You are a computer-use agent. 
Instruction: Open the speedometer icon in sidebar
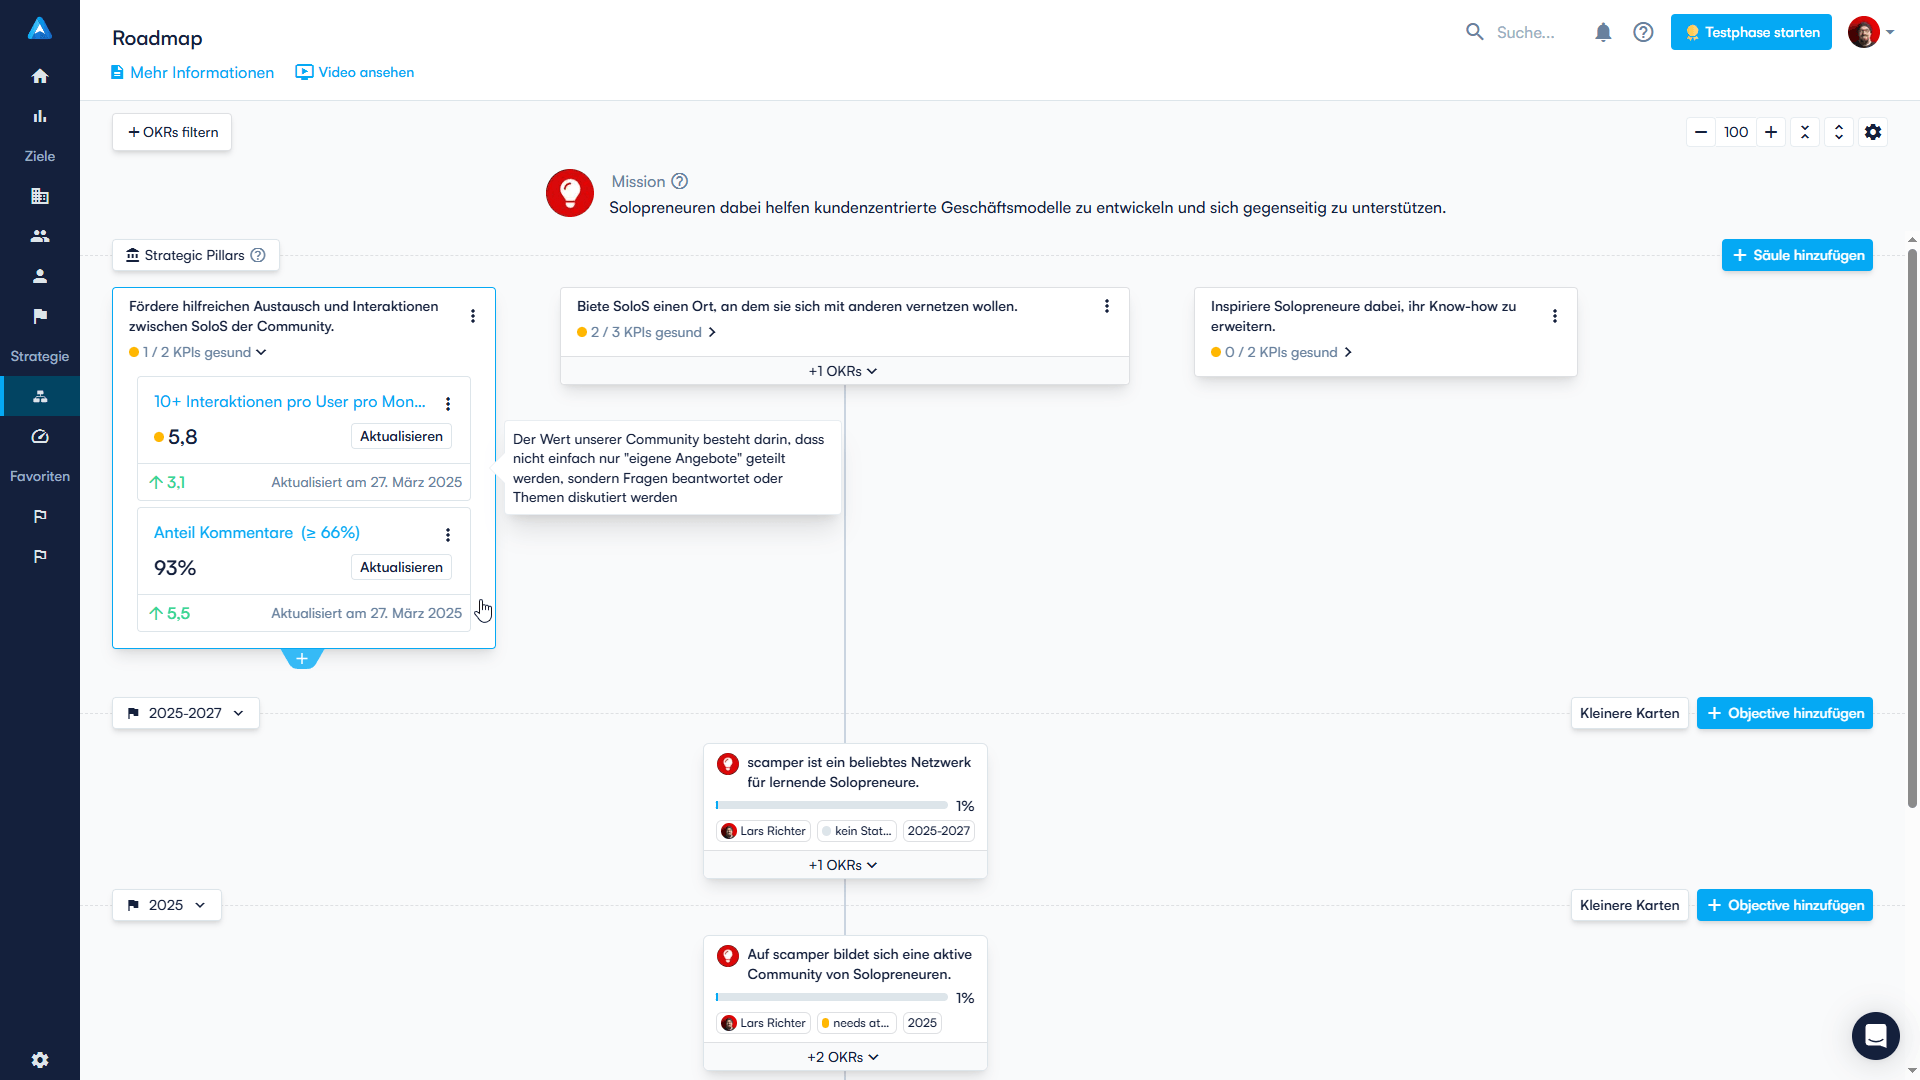[40, 436]
